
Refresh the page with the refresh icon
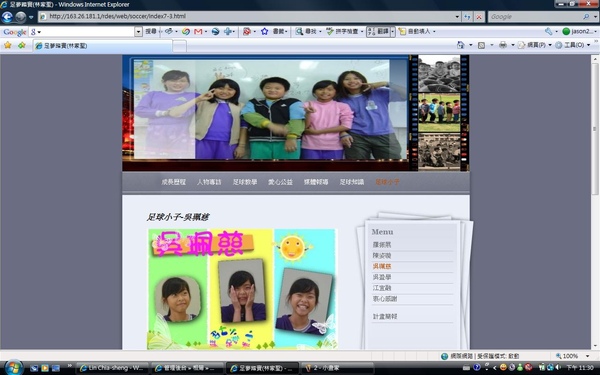coord(468,16)
